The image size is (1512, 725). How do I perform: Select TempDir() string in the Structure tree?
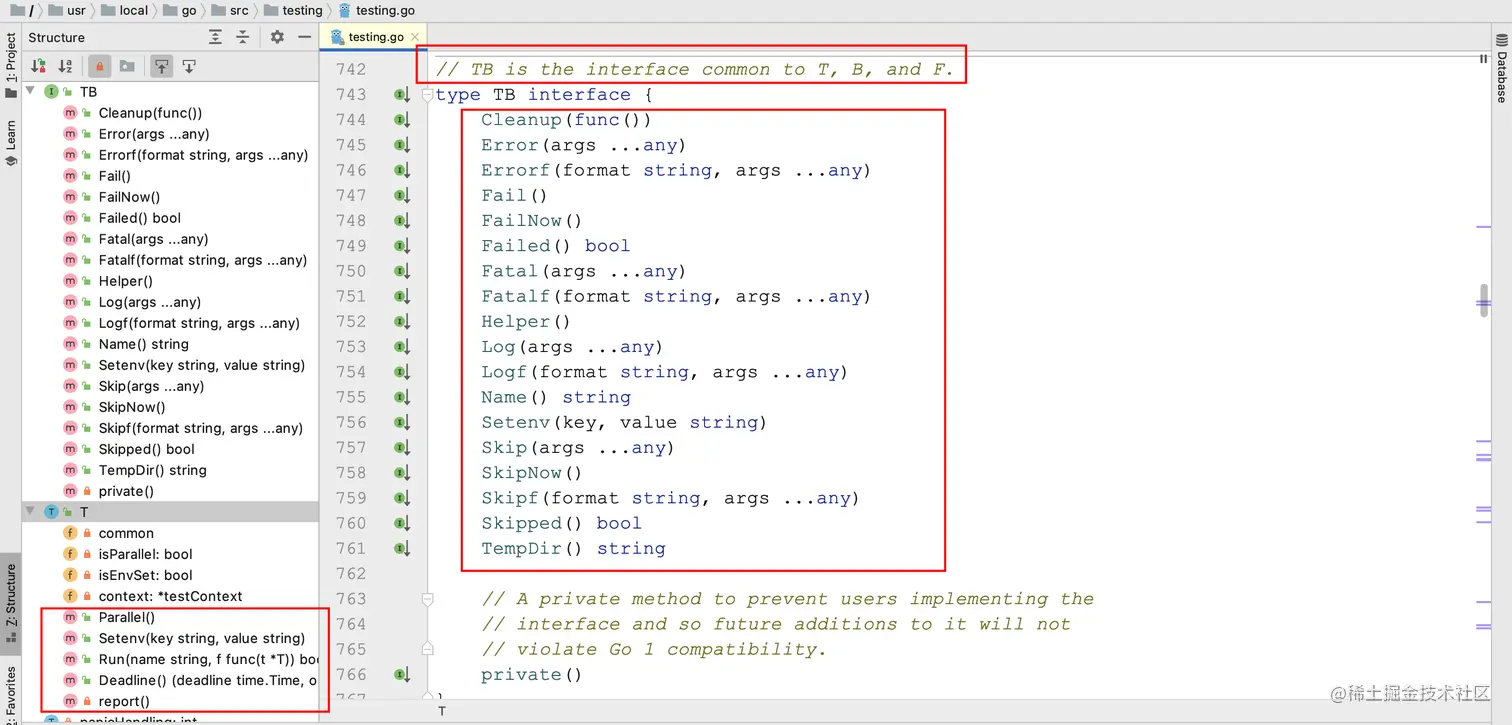152,470
